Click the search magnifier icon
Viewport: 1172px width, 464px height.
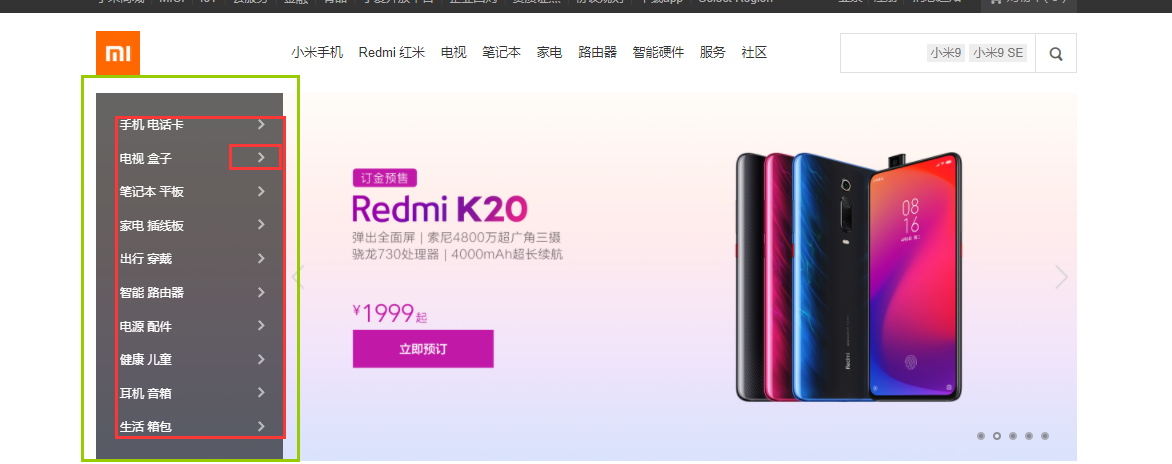click(1055, 53)
